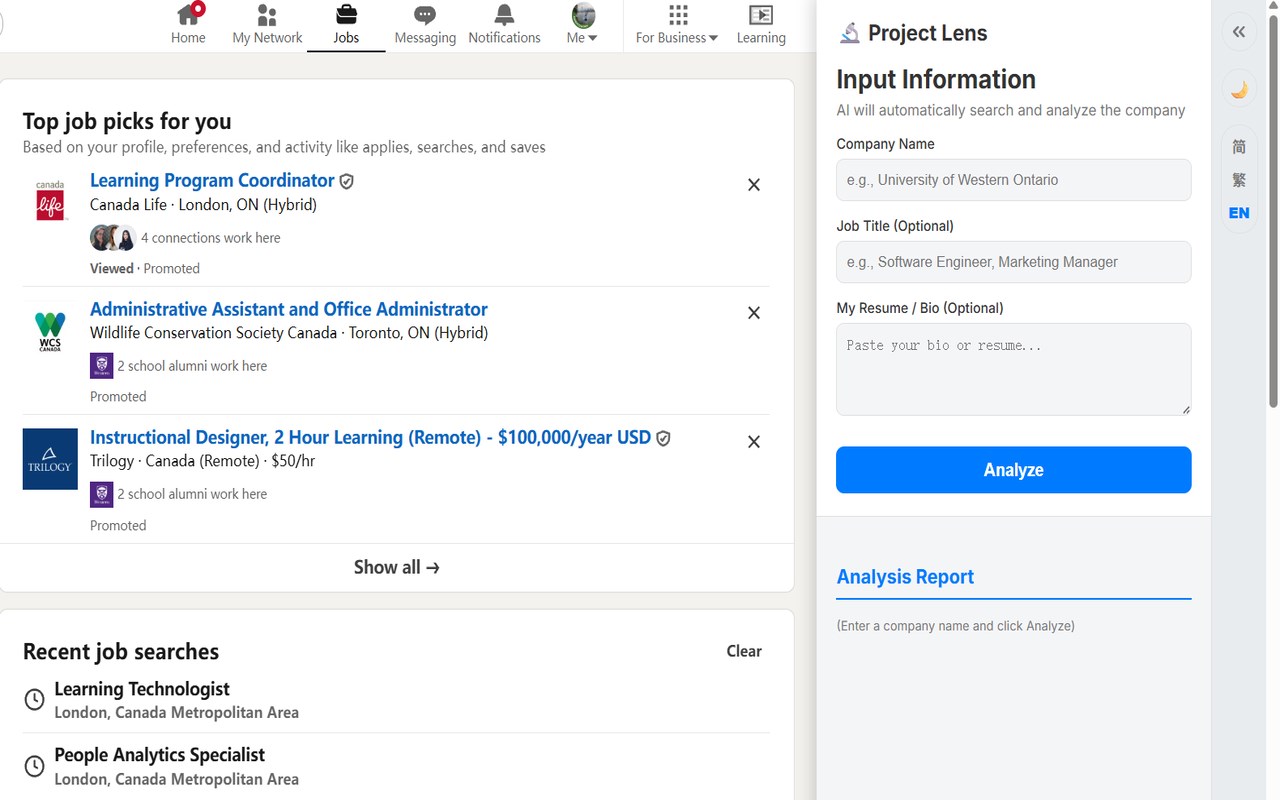1280x800 pixels.
Task: Show all top job picks
Action: coord(397,567)
